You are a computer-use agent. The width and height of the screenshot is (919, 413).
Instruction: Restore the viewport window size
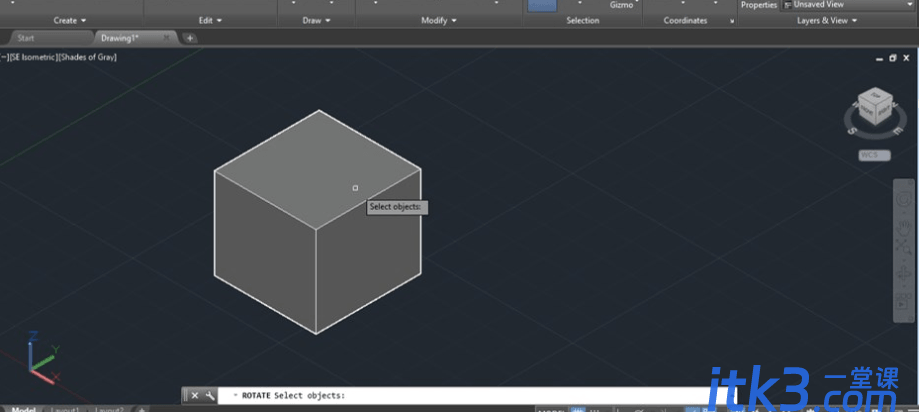(x=893, y=59)
